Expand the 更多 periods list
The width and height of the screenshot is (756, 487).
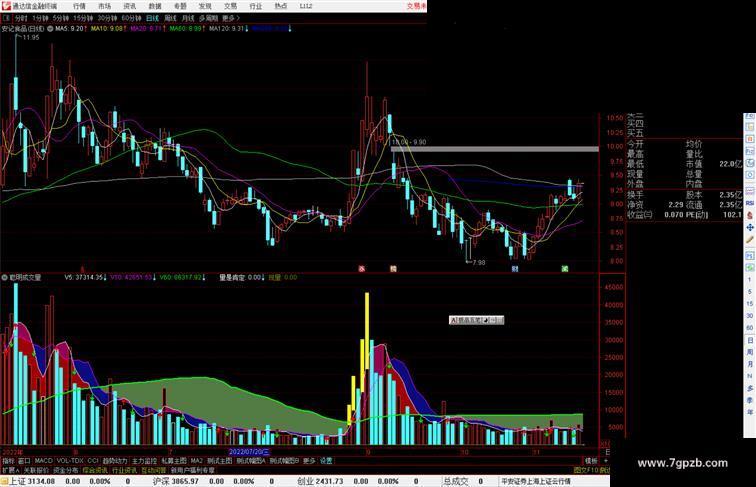coord(231,18)
